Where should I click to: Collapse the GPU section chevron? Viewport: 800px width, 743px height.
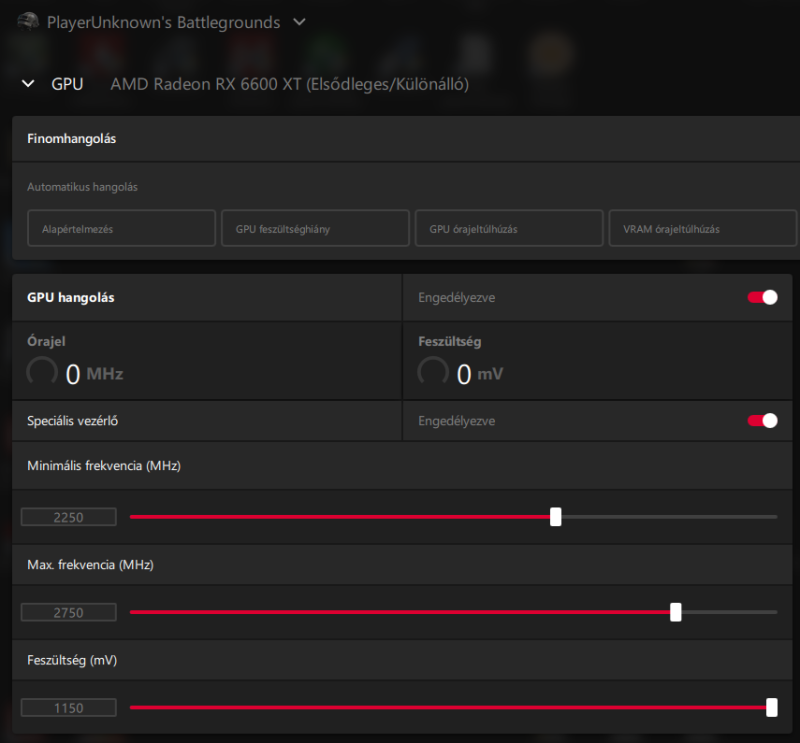[28, 84]
